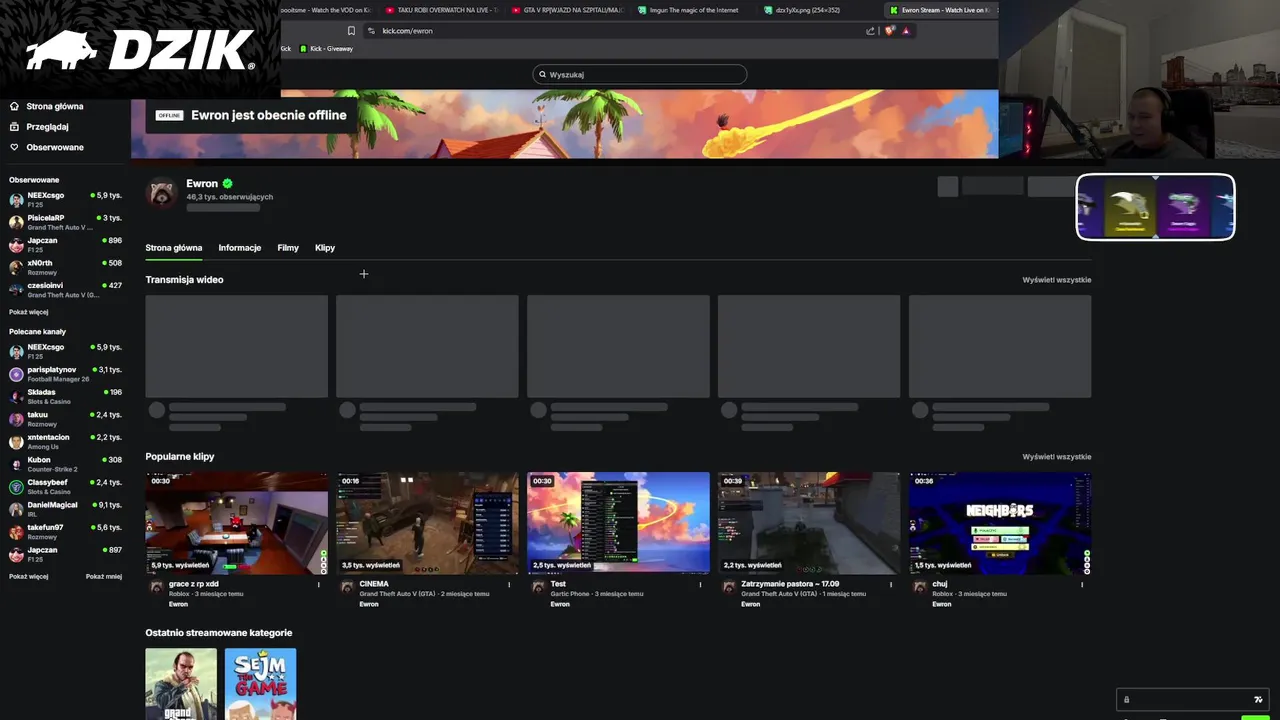Expand recommended channels with bottom 'Pokaż więcej'
This screenshot has width=1280, height=720.
click(x=29, y=576)
